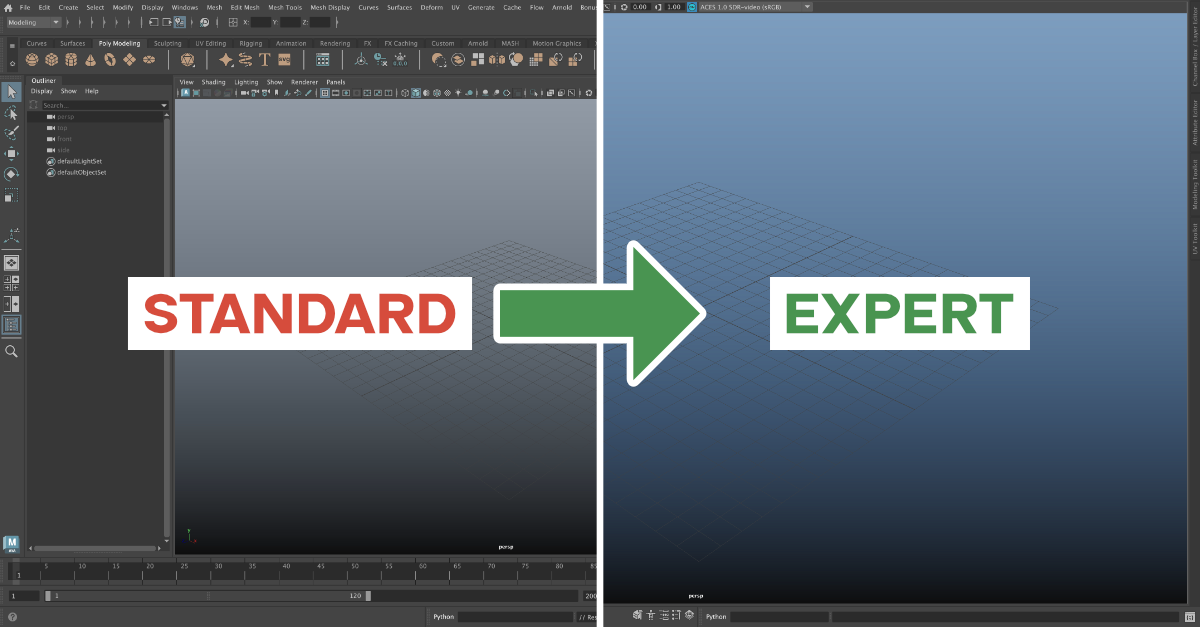Expand the ACES 1.0 SDR-video view transform dropdown
The width and height of the screenshot is (1200, 627).
tap(807, 7)
